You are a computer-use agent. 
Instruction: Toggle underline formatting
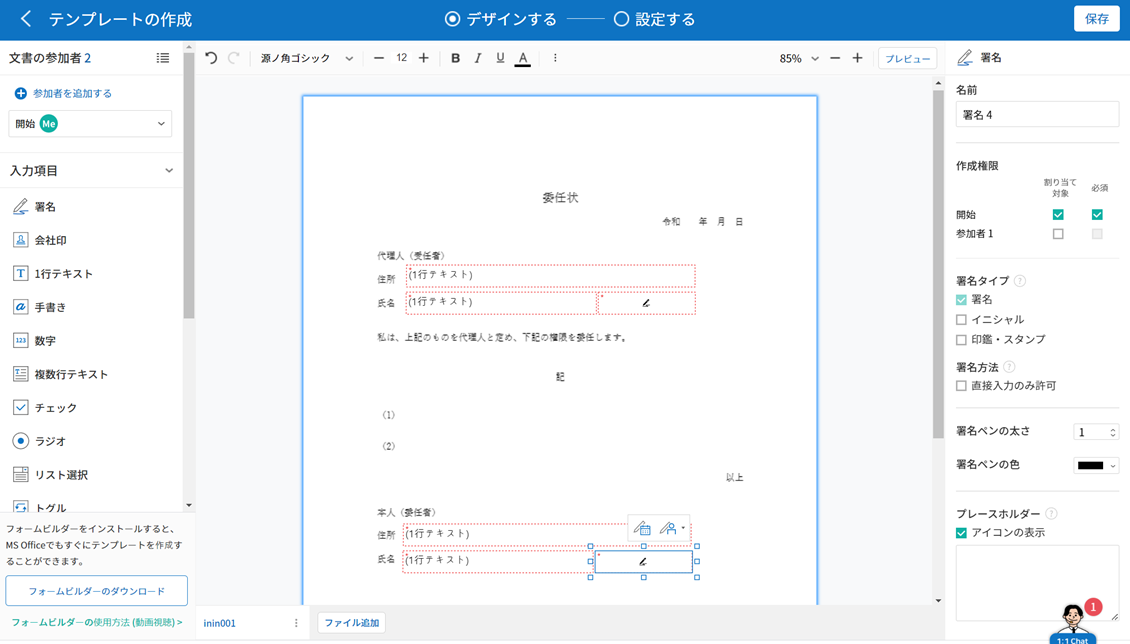click(500, 58)
